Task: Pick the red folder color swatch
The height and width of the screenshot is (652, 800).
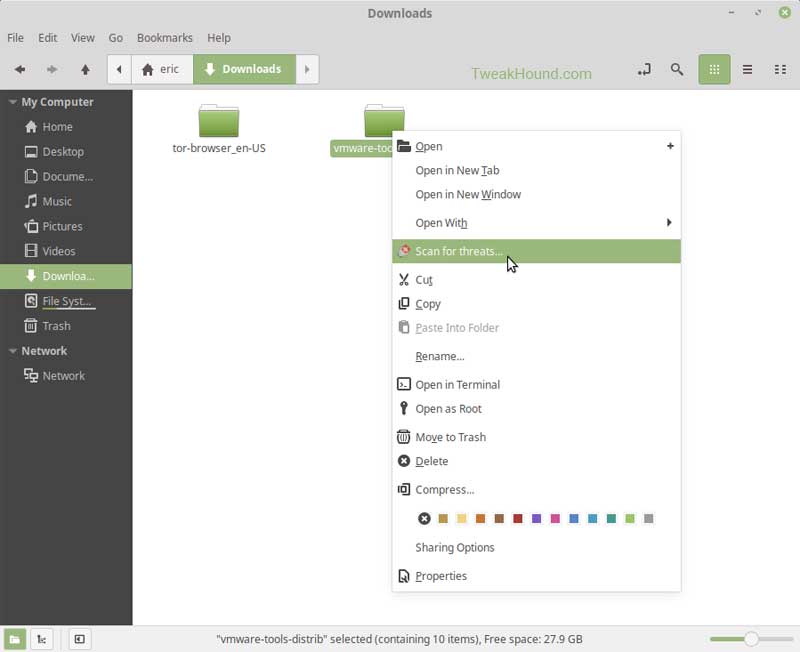Action: 518,519
